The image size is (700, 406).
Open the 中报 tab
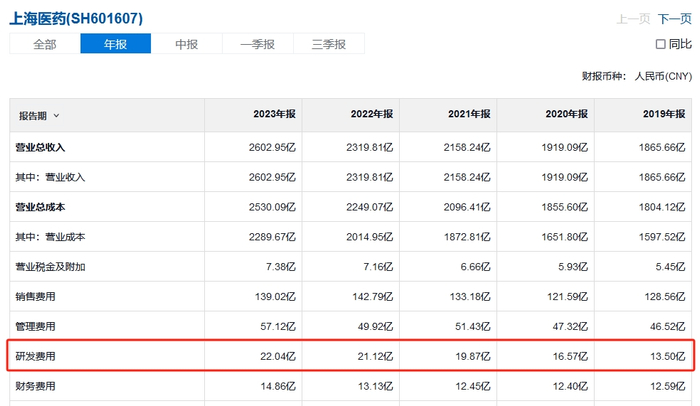186,44
